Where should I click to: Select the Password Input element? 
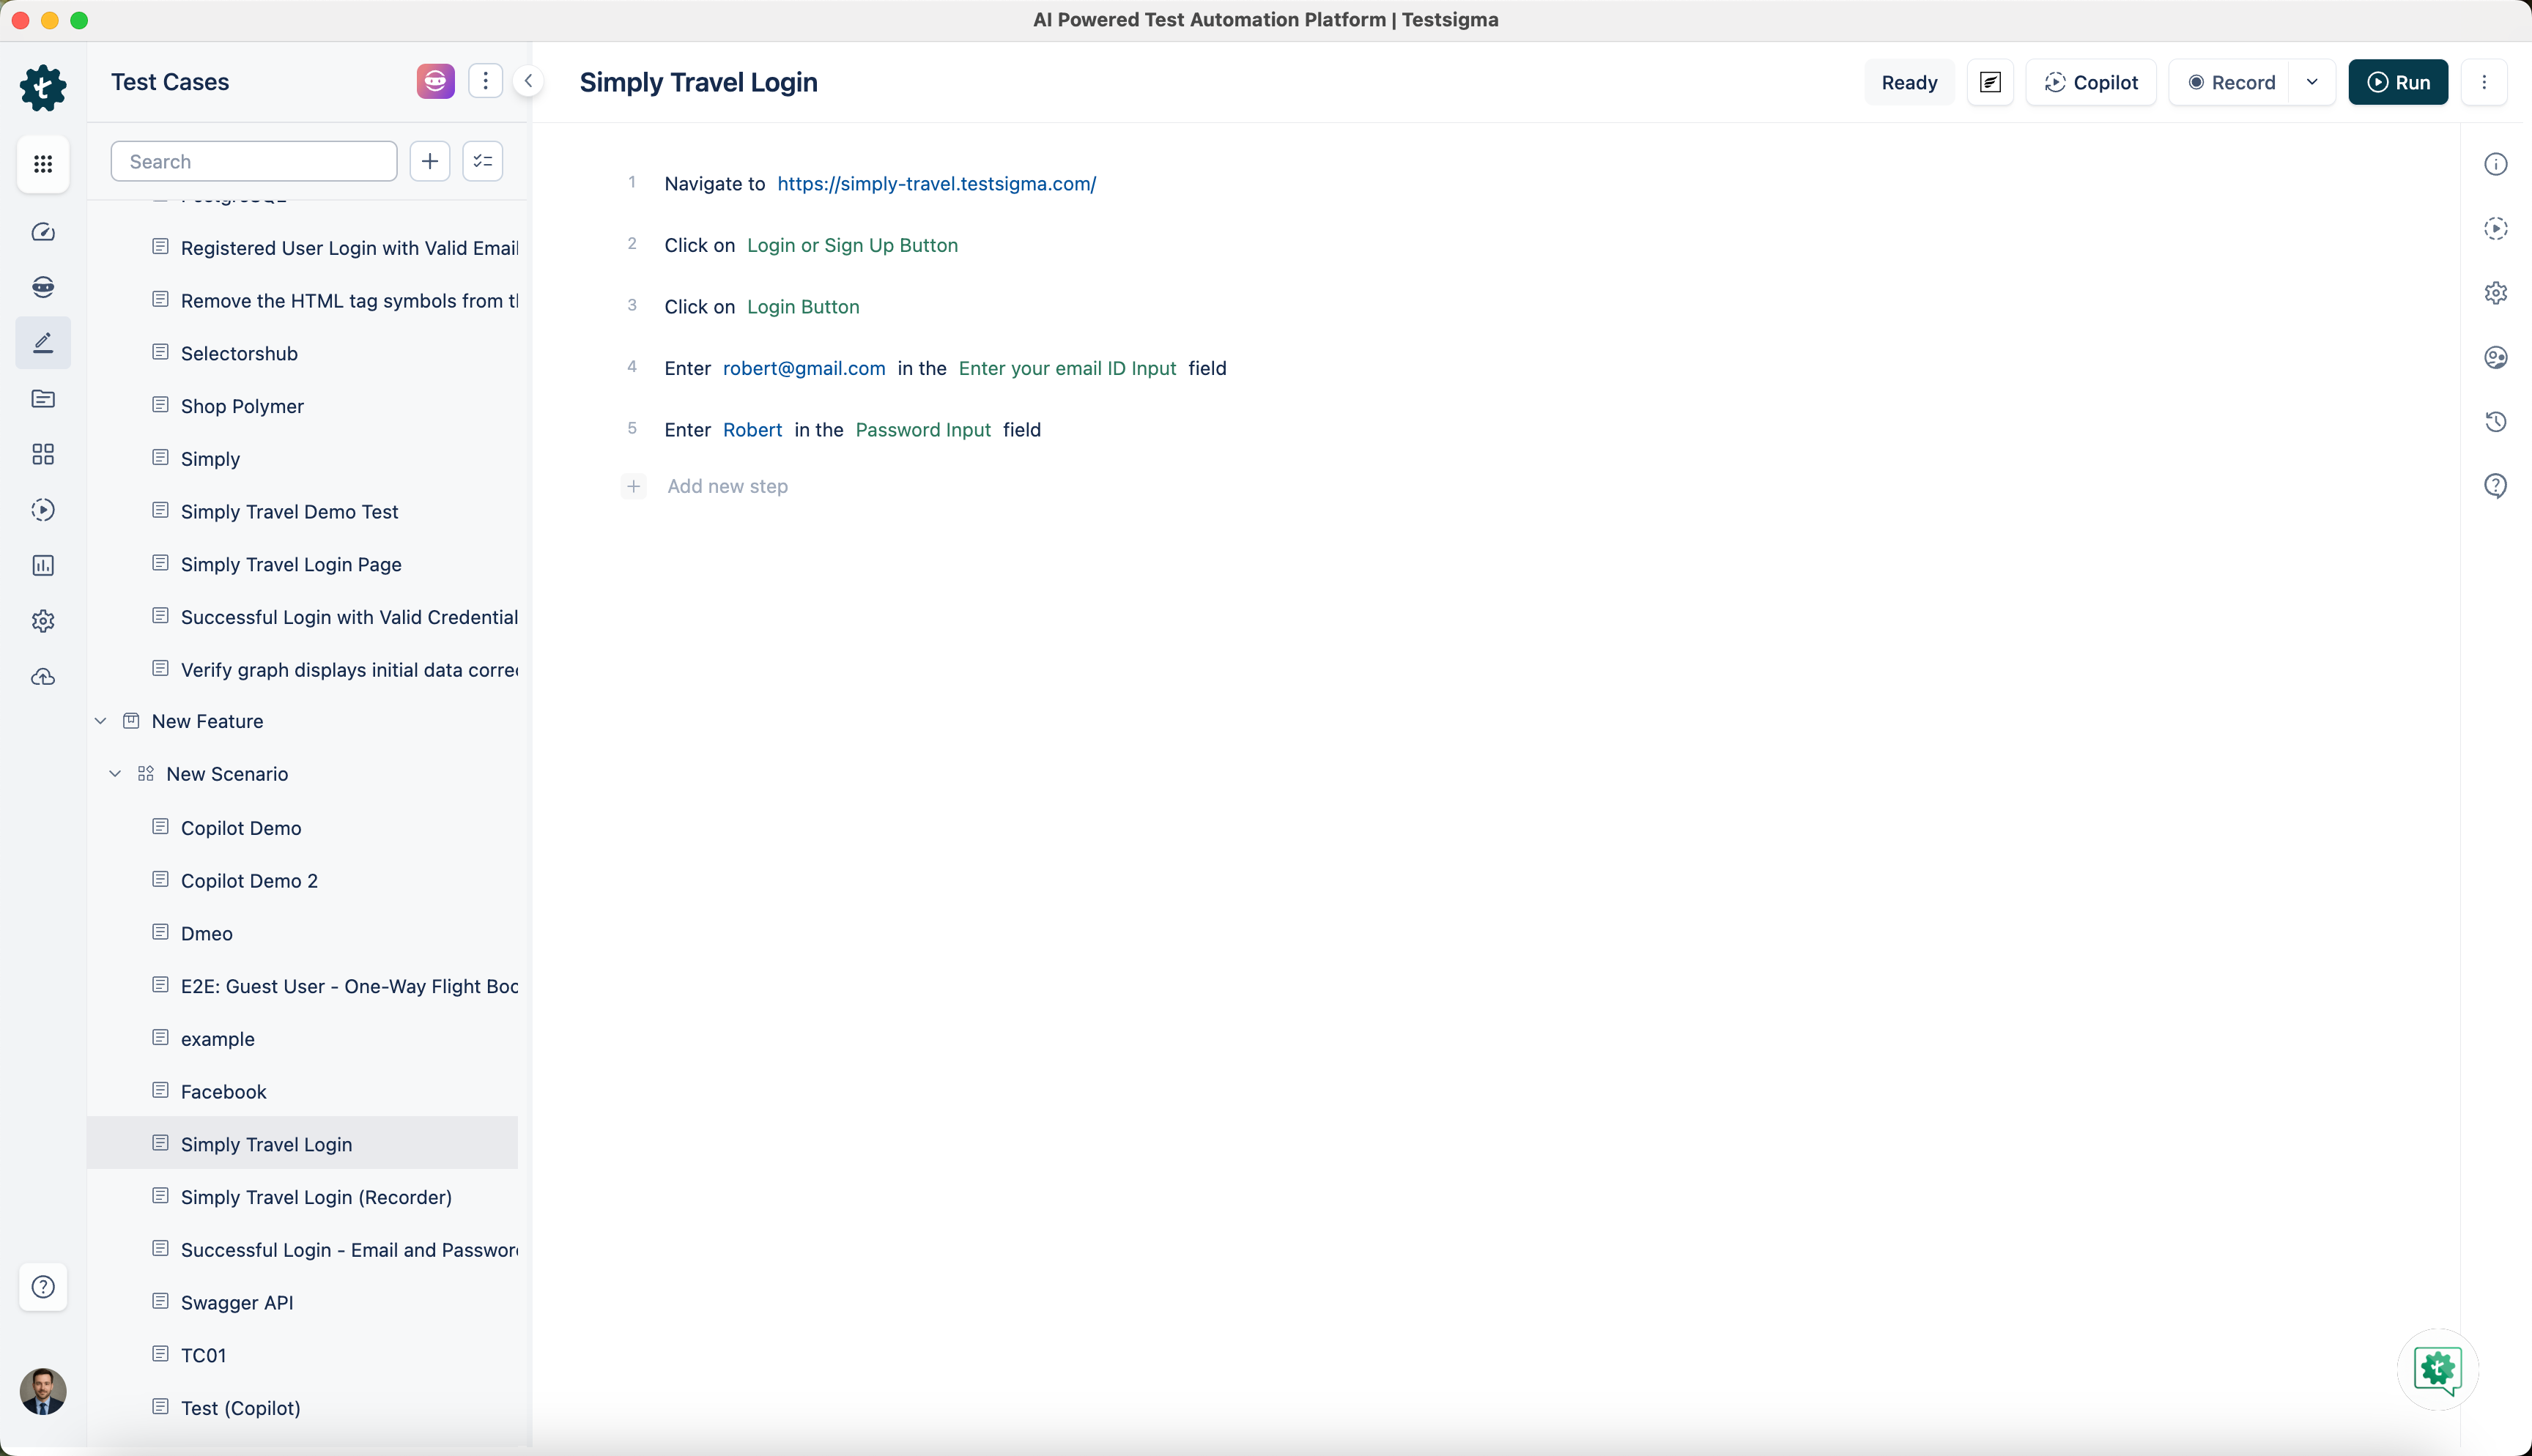[x=923, y=430]
